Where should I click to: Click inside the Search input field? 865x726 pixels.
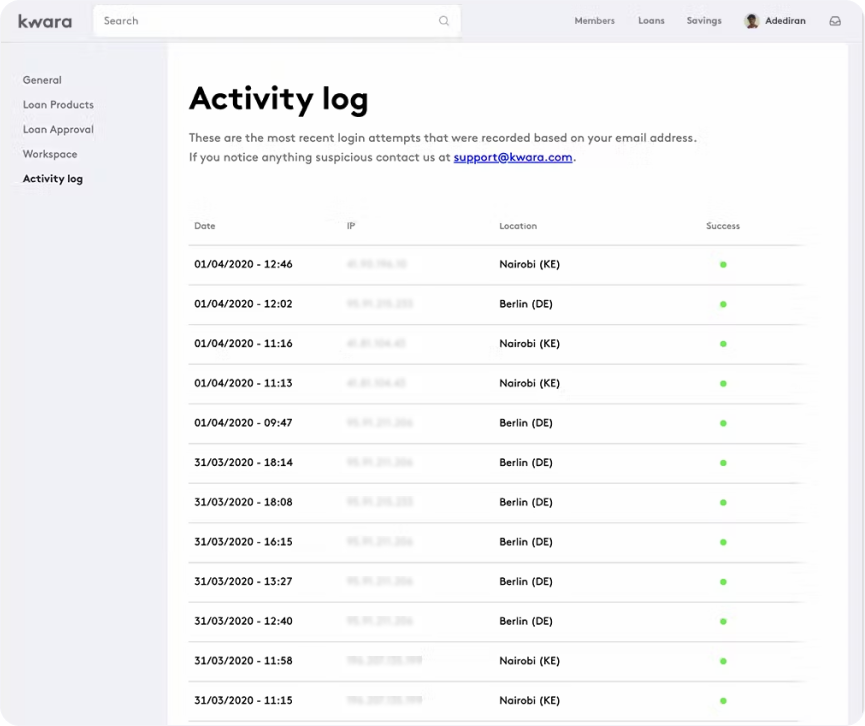click(x=250, y=20)
